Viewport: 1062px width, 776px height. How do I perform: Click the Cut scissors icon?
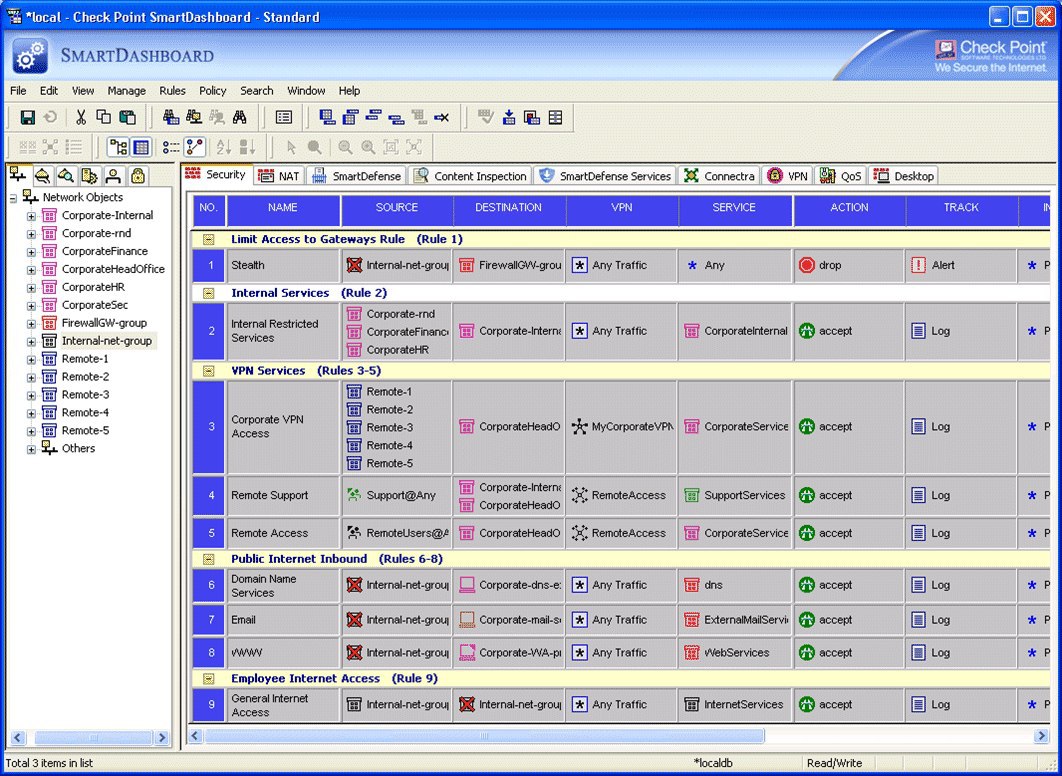pyautogui.click(x=81, y=118)
